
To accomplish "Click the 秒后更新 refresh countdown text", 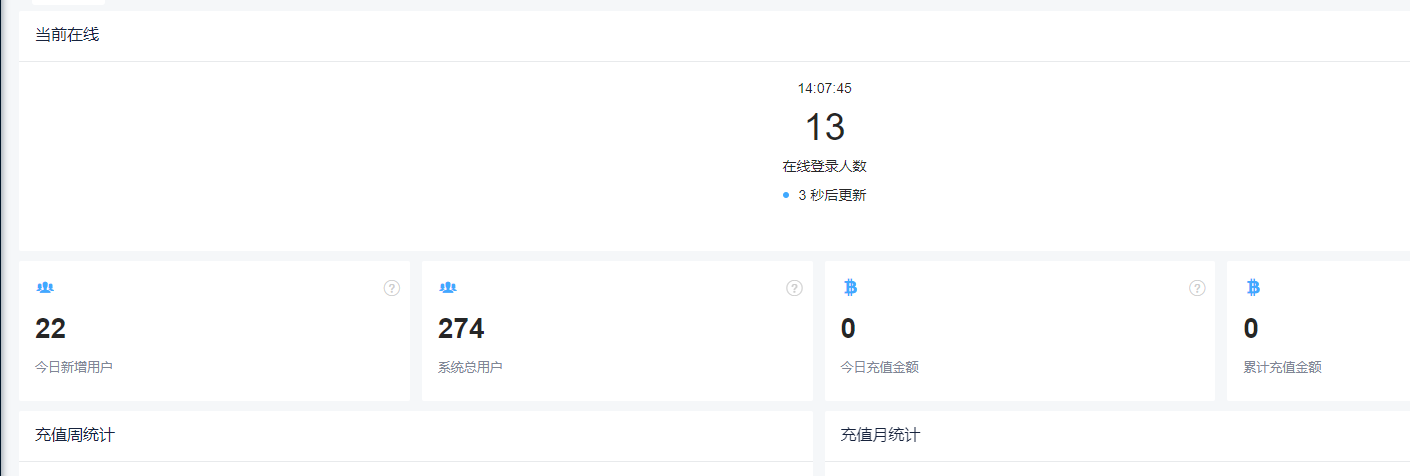I will point(832,195).
